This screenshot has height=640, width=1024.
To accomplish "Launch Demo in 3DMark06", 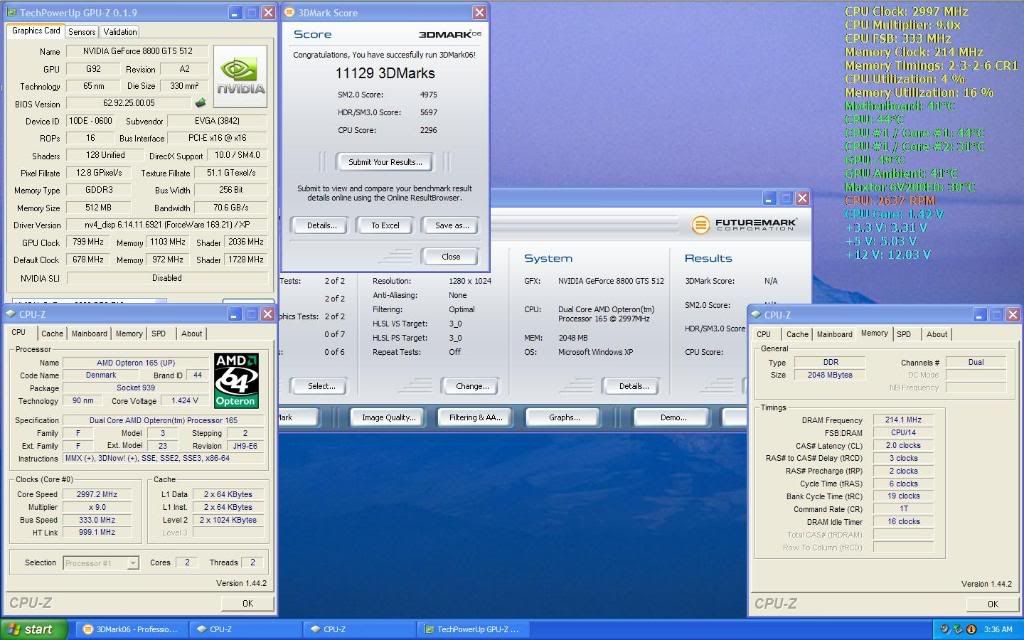I will pyautogui.click(x=673, y=417).
